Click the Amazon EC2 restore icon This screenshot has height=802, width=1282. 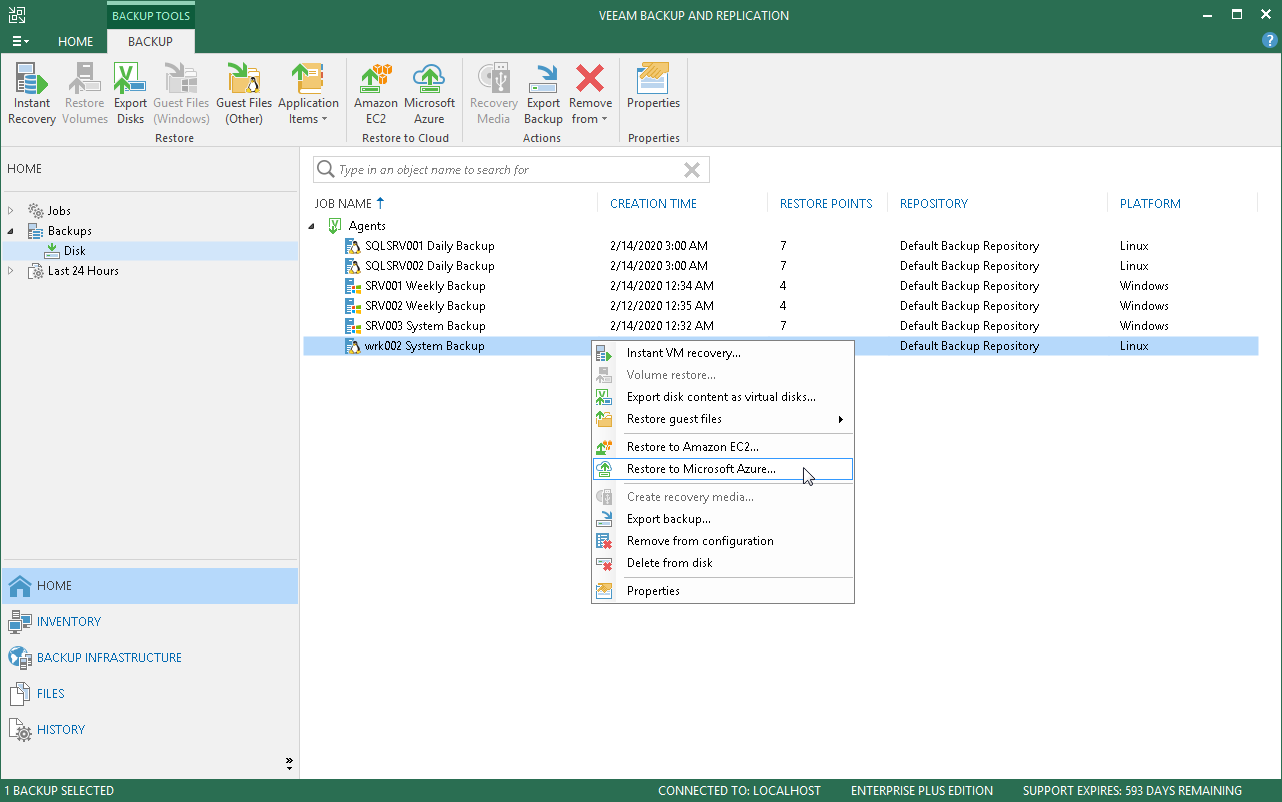(x=376, y=94)
